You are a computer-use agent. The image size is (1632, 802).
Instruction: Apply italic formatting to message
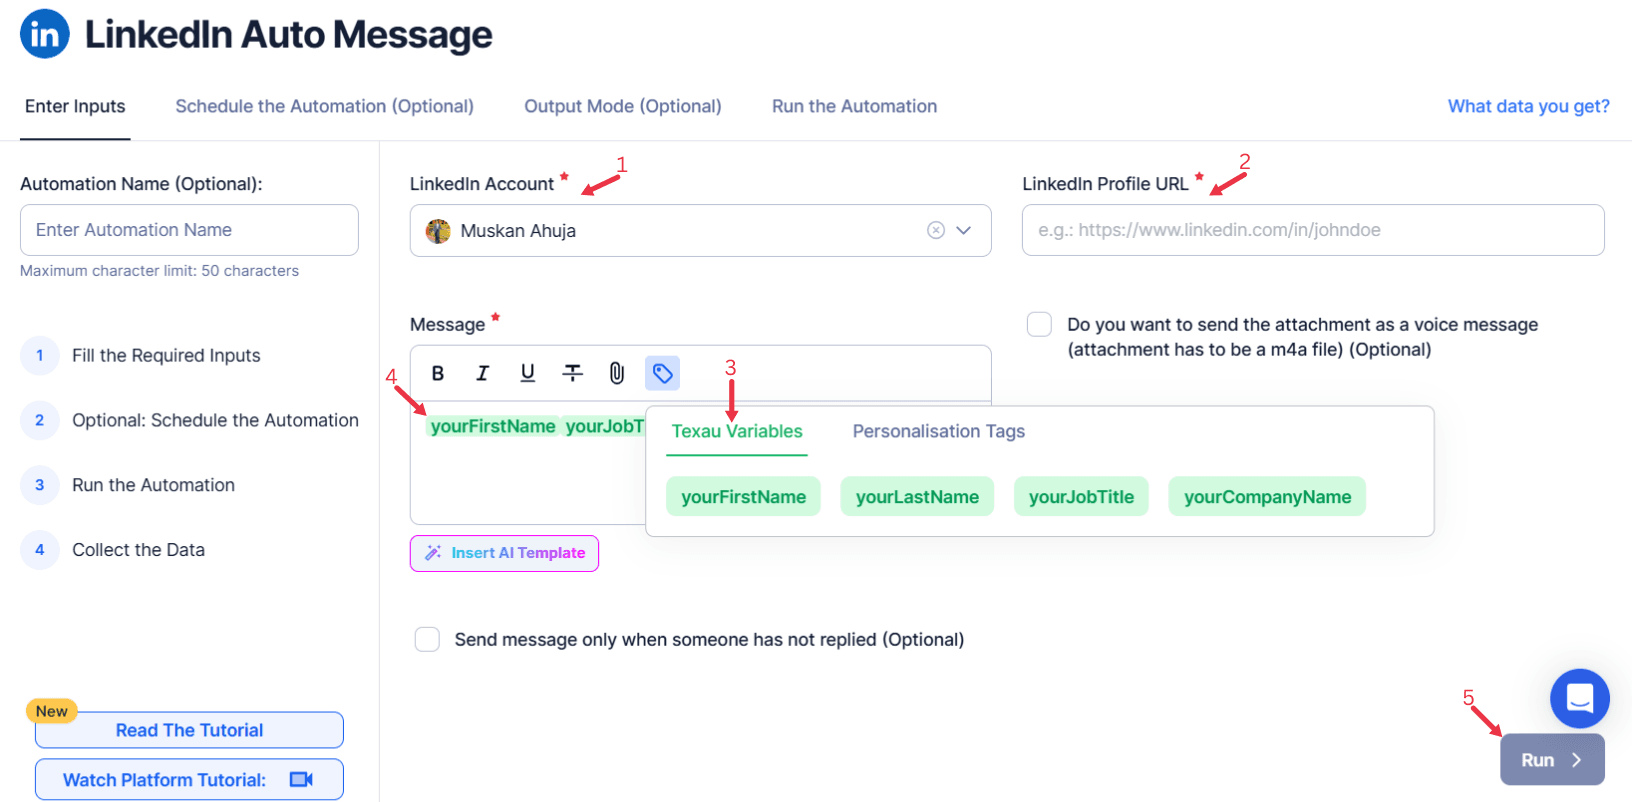click(x=483, y=373)
